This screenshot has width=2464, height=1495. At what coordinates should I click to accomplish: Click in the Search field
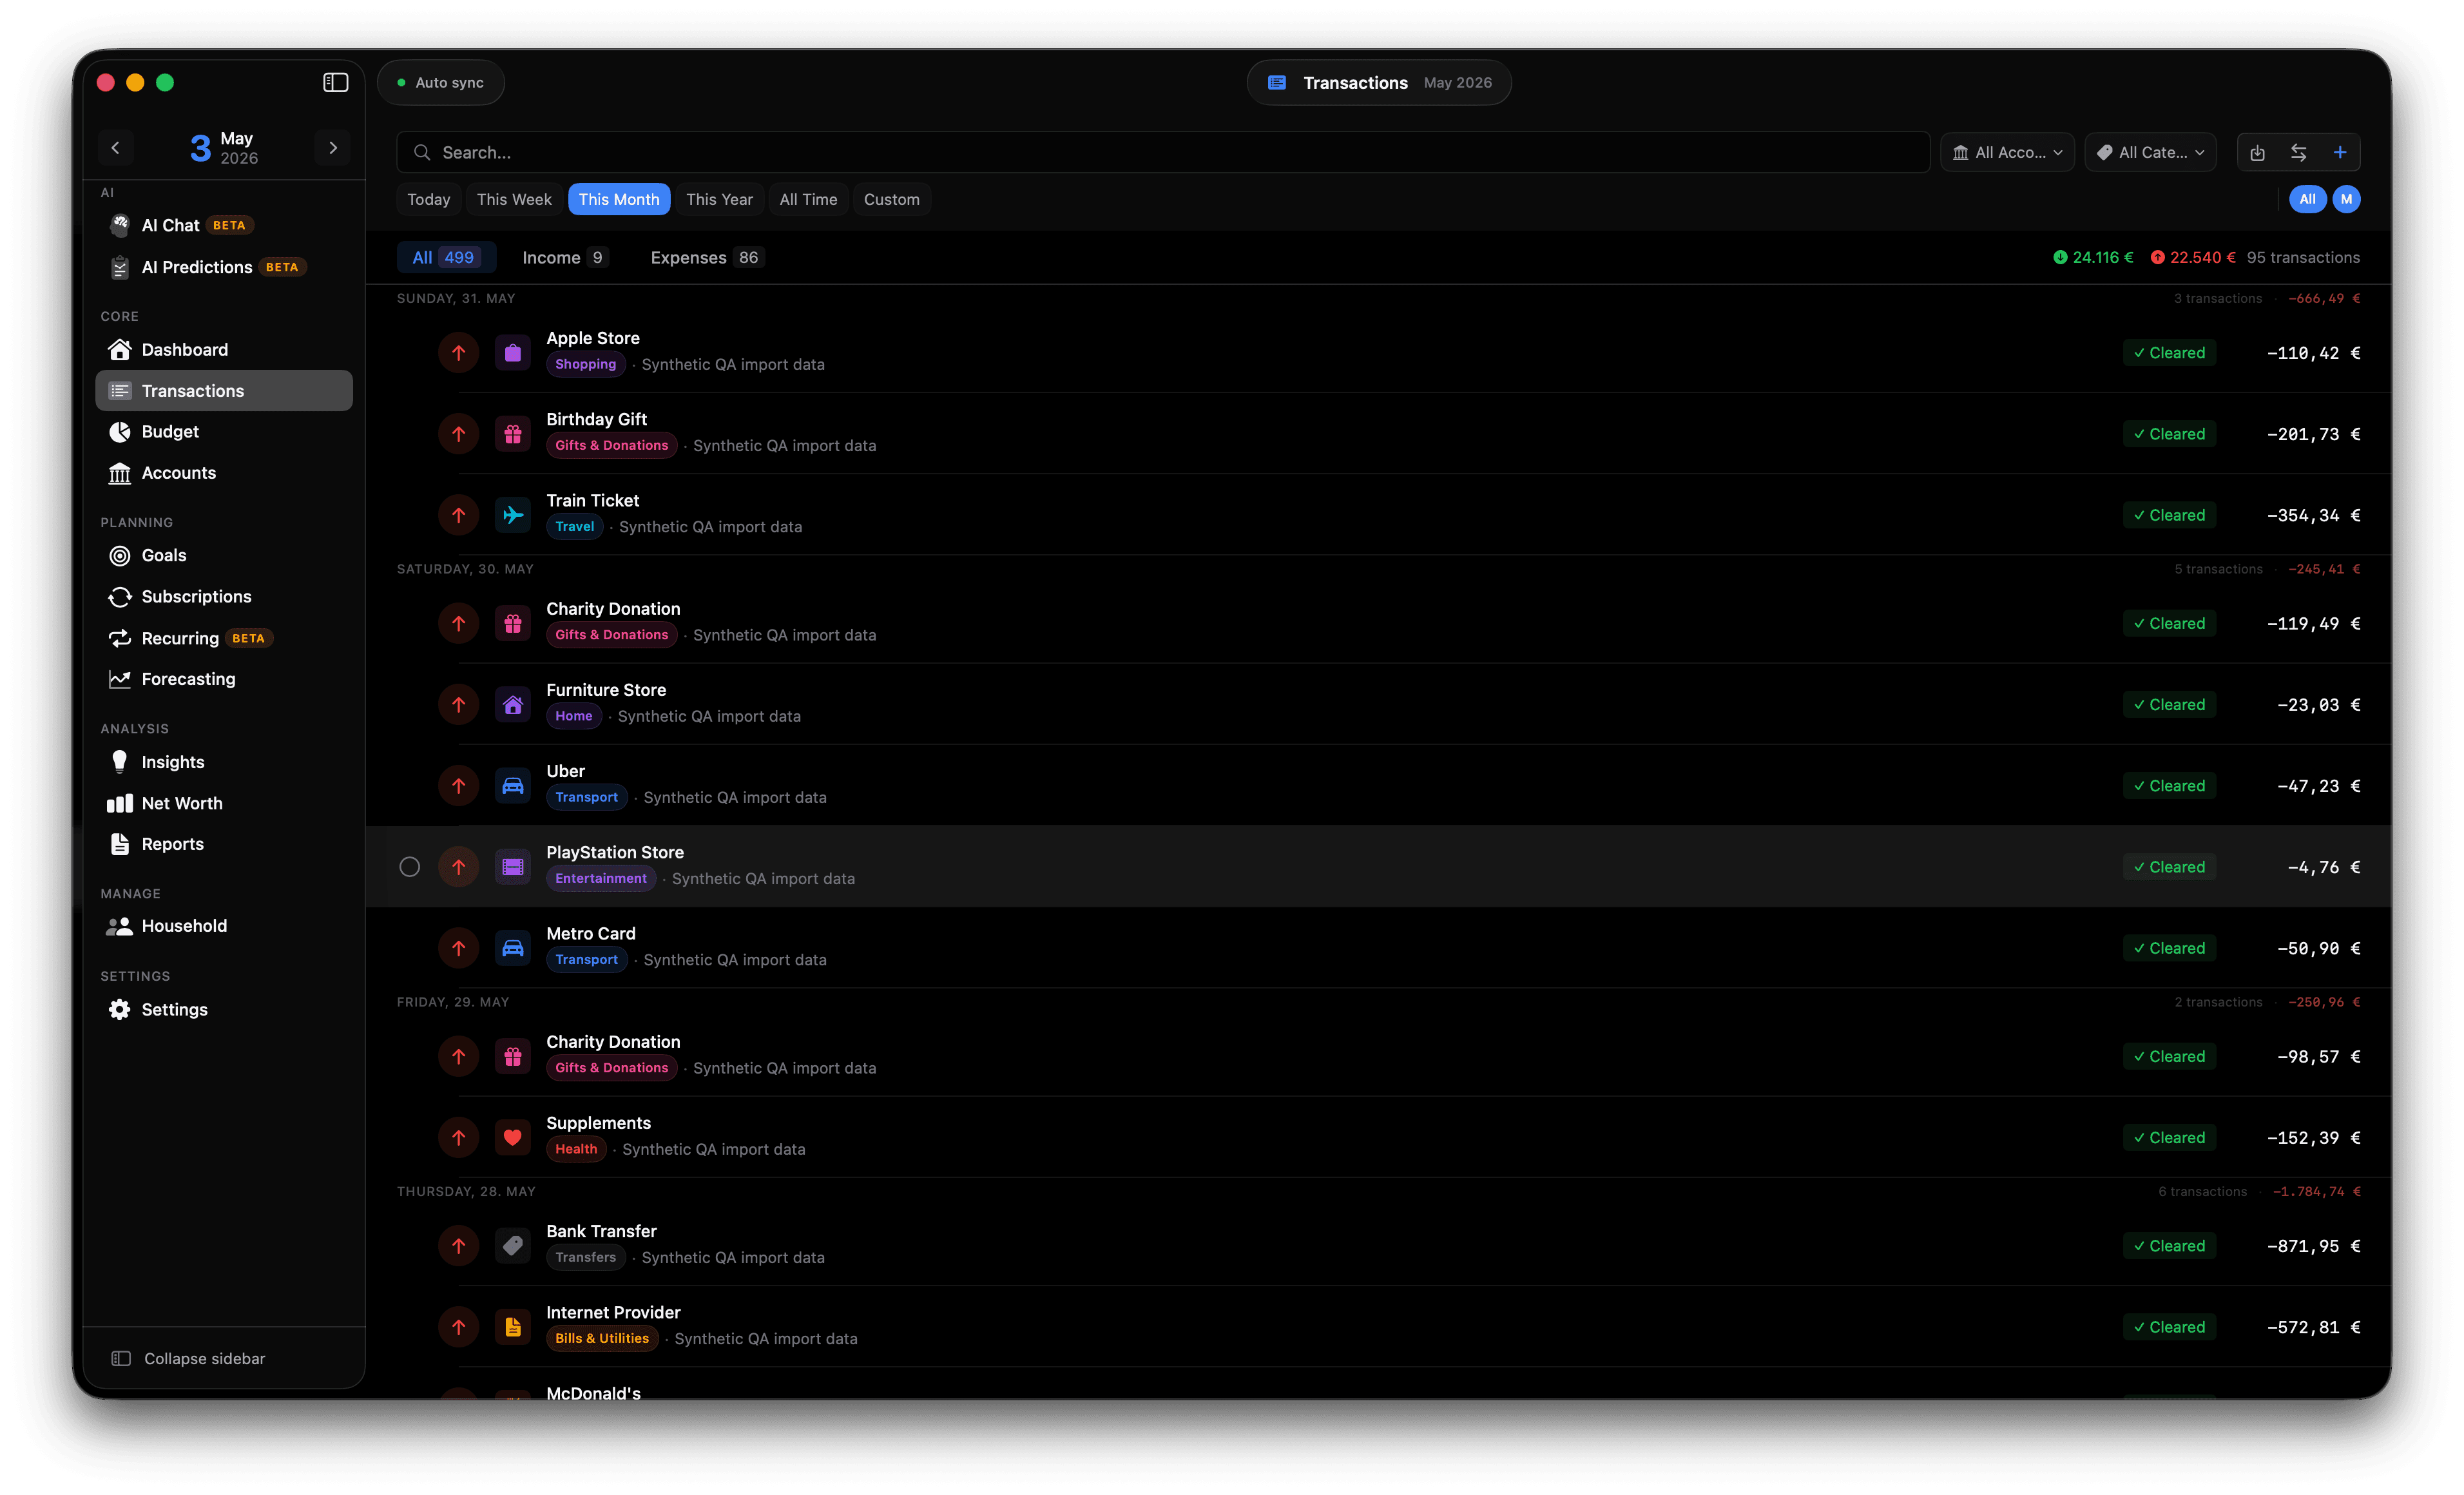[x=1163, y=152]
